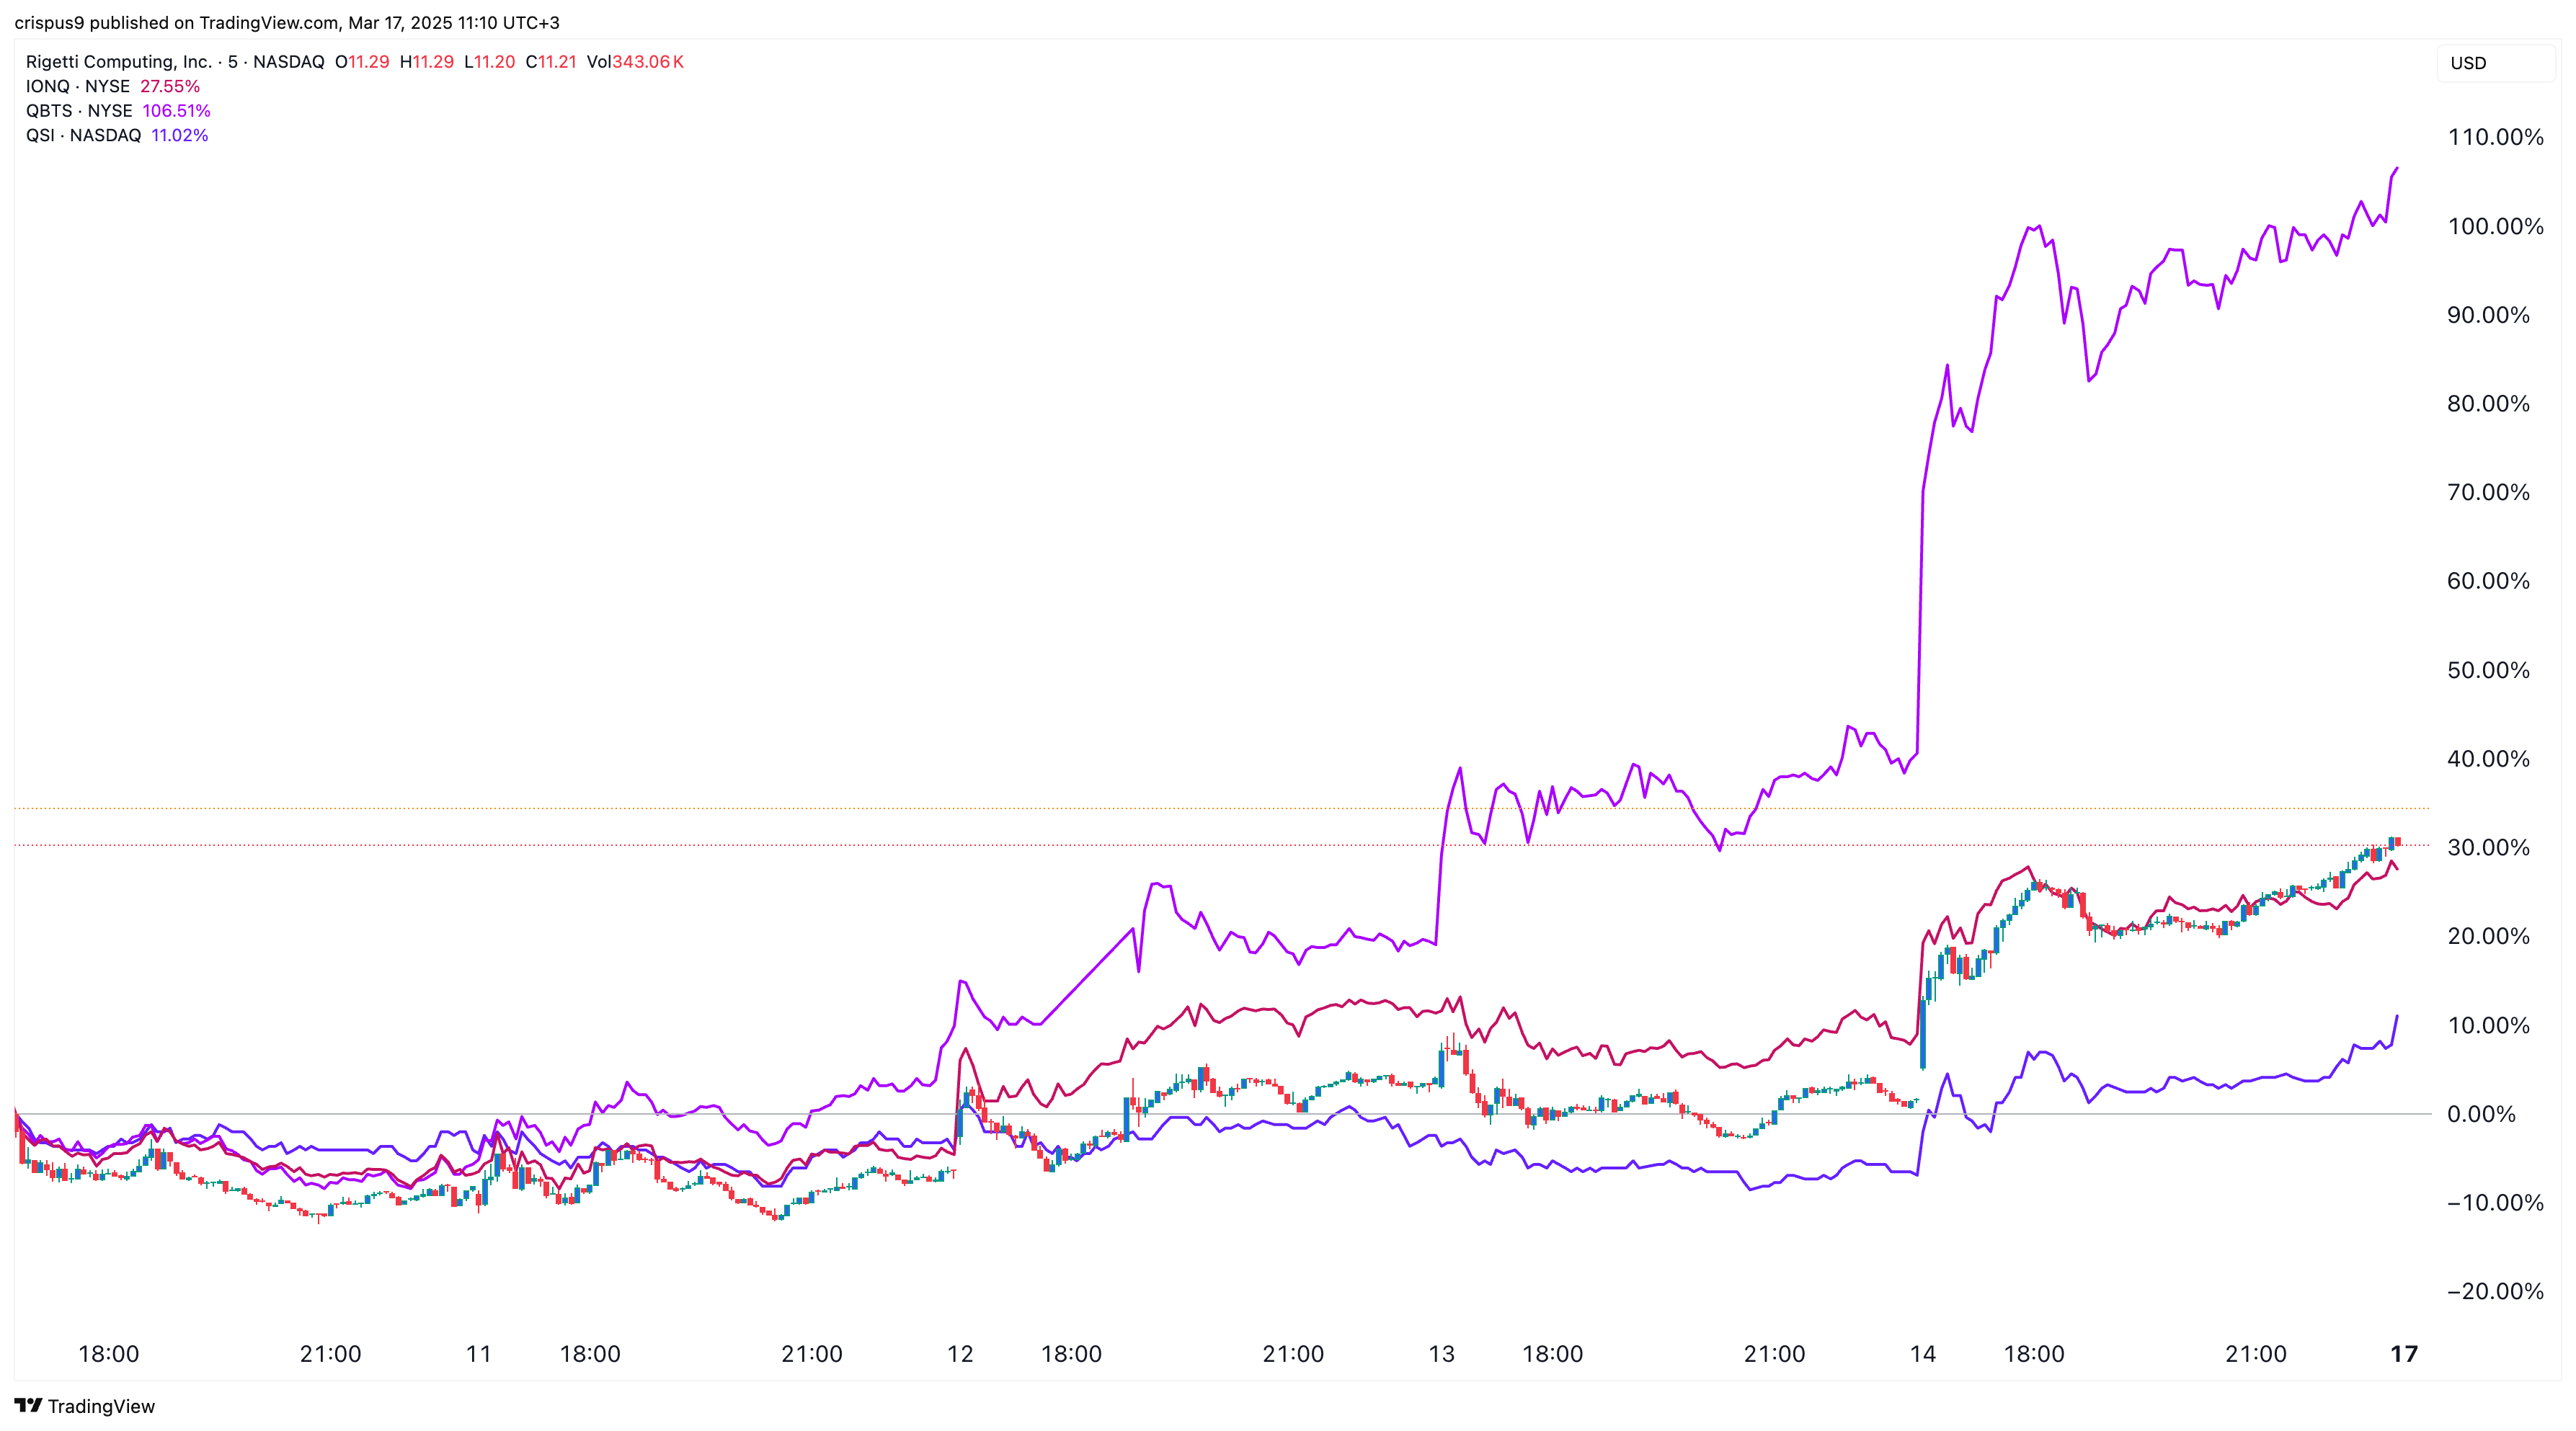2576x1431 pixels.
Task: Click the IONQ 27.55% value
Action: tap(170, 86)
